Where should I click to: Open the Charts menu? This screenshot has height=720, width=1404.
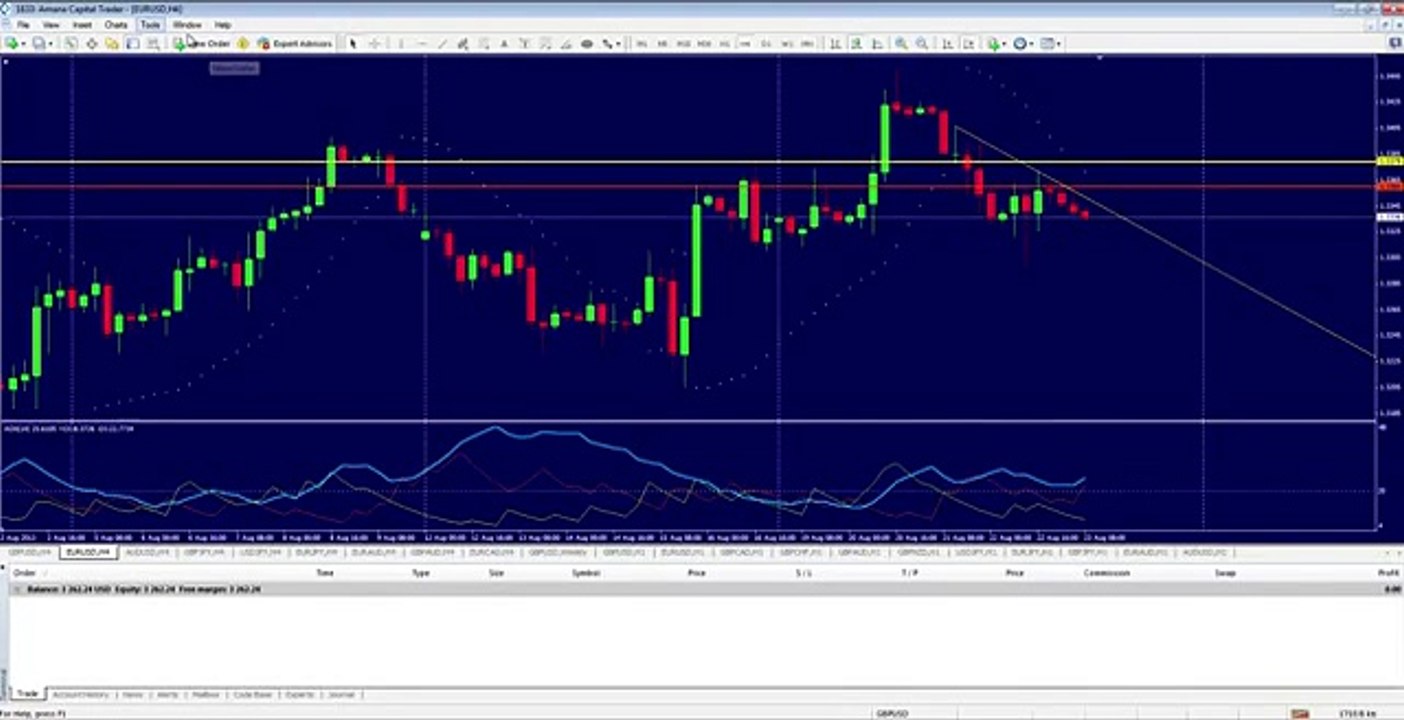pyautogui.click(x=115, y=24)
